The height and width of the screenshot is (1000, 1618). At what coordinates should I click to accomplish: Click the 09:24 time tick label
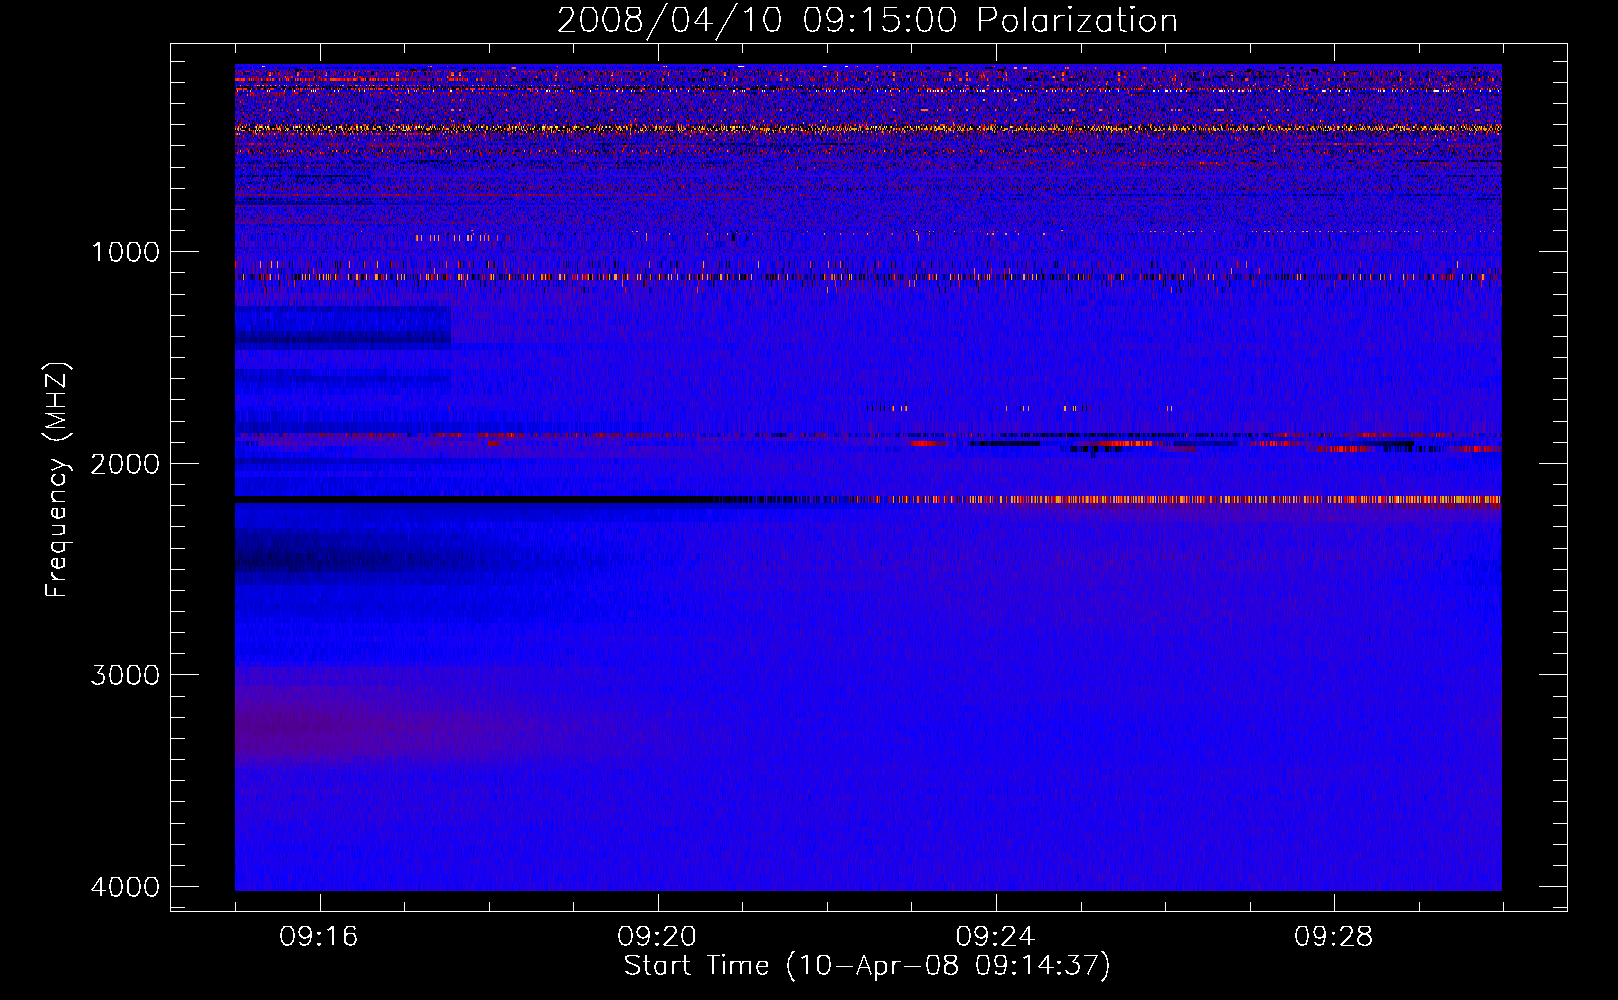995,936
